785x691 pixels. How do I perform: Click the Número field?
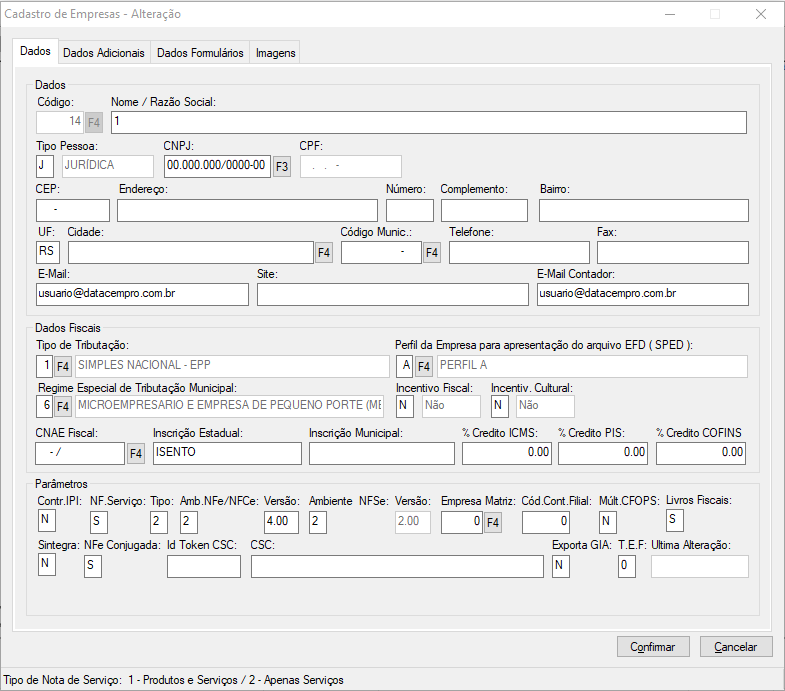coord(410,210)
